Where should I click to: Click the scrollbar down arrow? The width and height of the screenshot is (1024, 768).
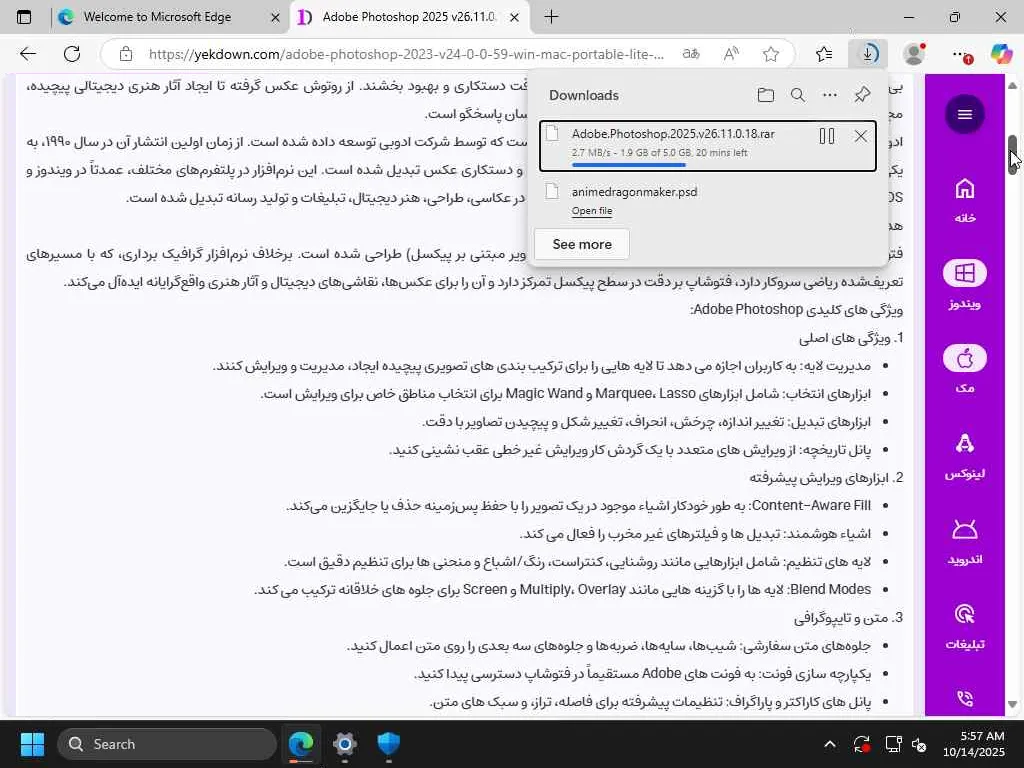click(1012, 705)
